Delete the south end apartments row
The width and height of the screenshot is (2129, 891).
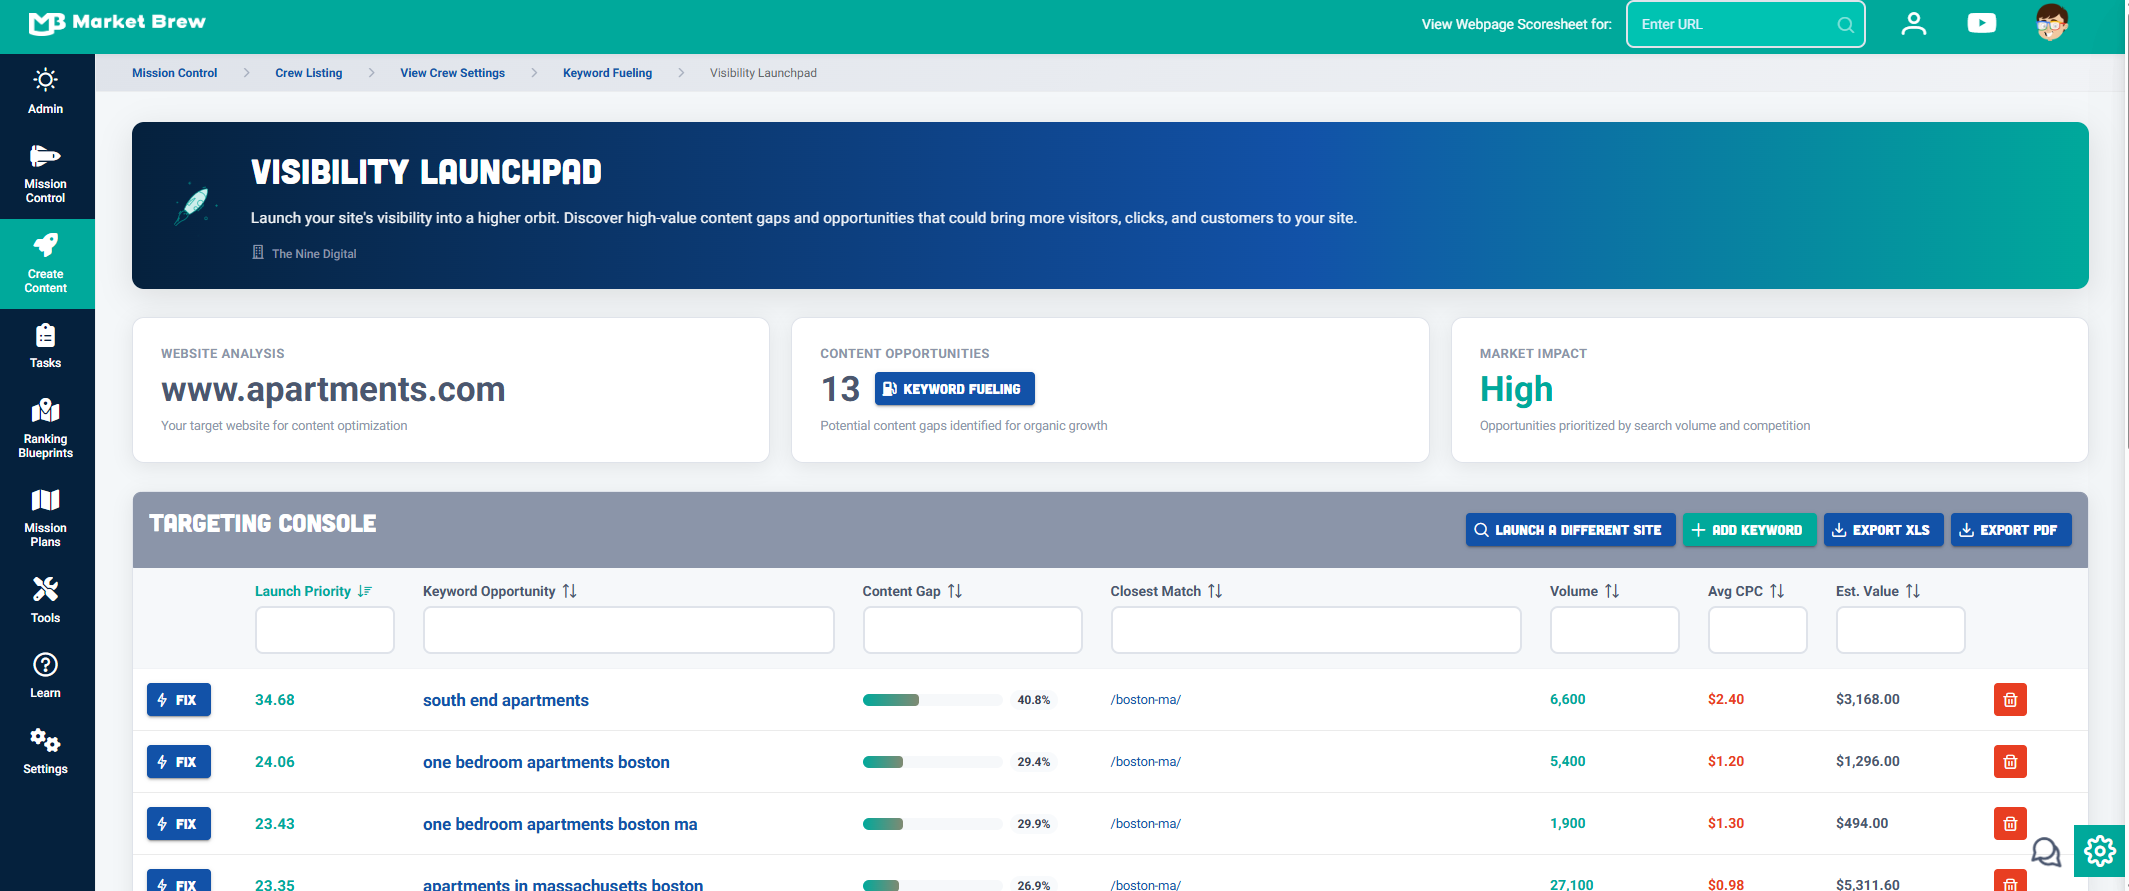[x=2010, y=700]
